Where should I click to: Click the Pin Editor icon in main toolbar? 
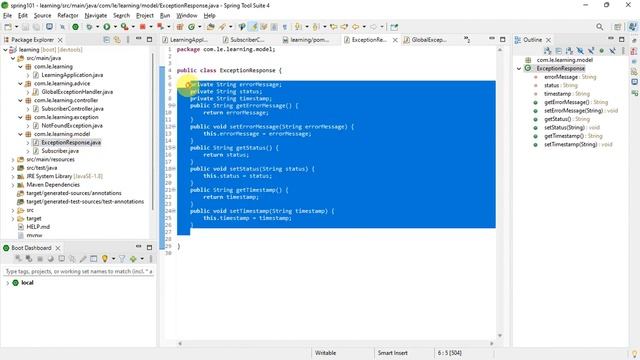394,27
